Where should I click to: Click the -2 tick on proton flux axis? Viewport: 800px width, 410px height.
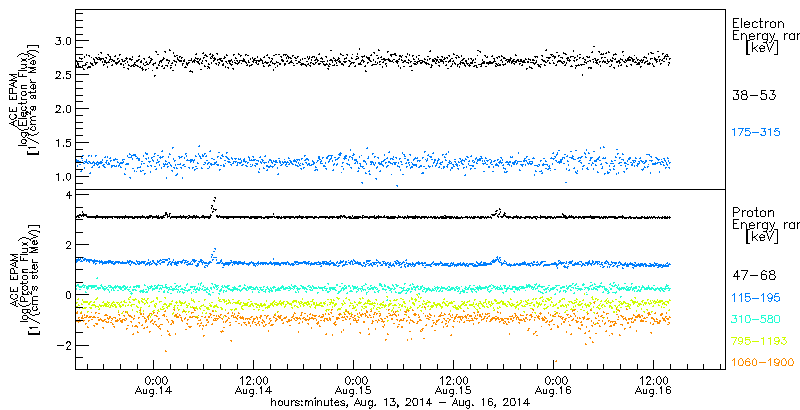pyautogui.click(x=62, y=345)
